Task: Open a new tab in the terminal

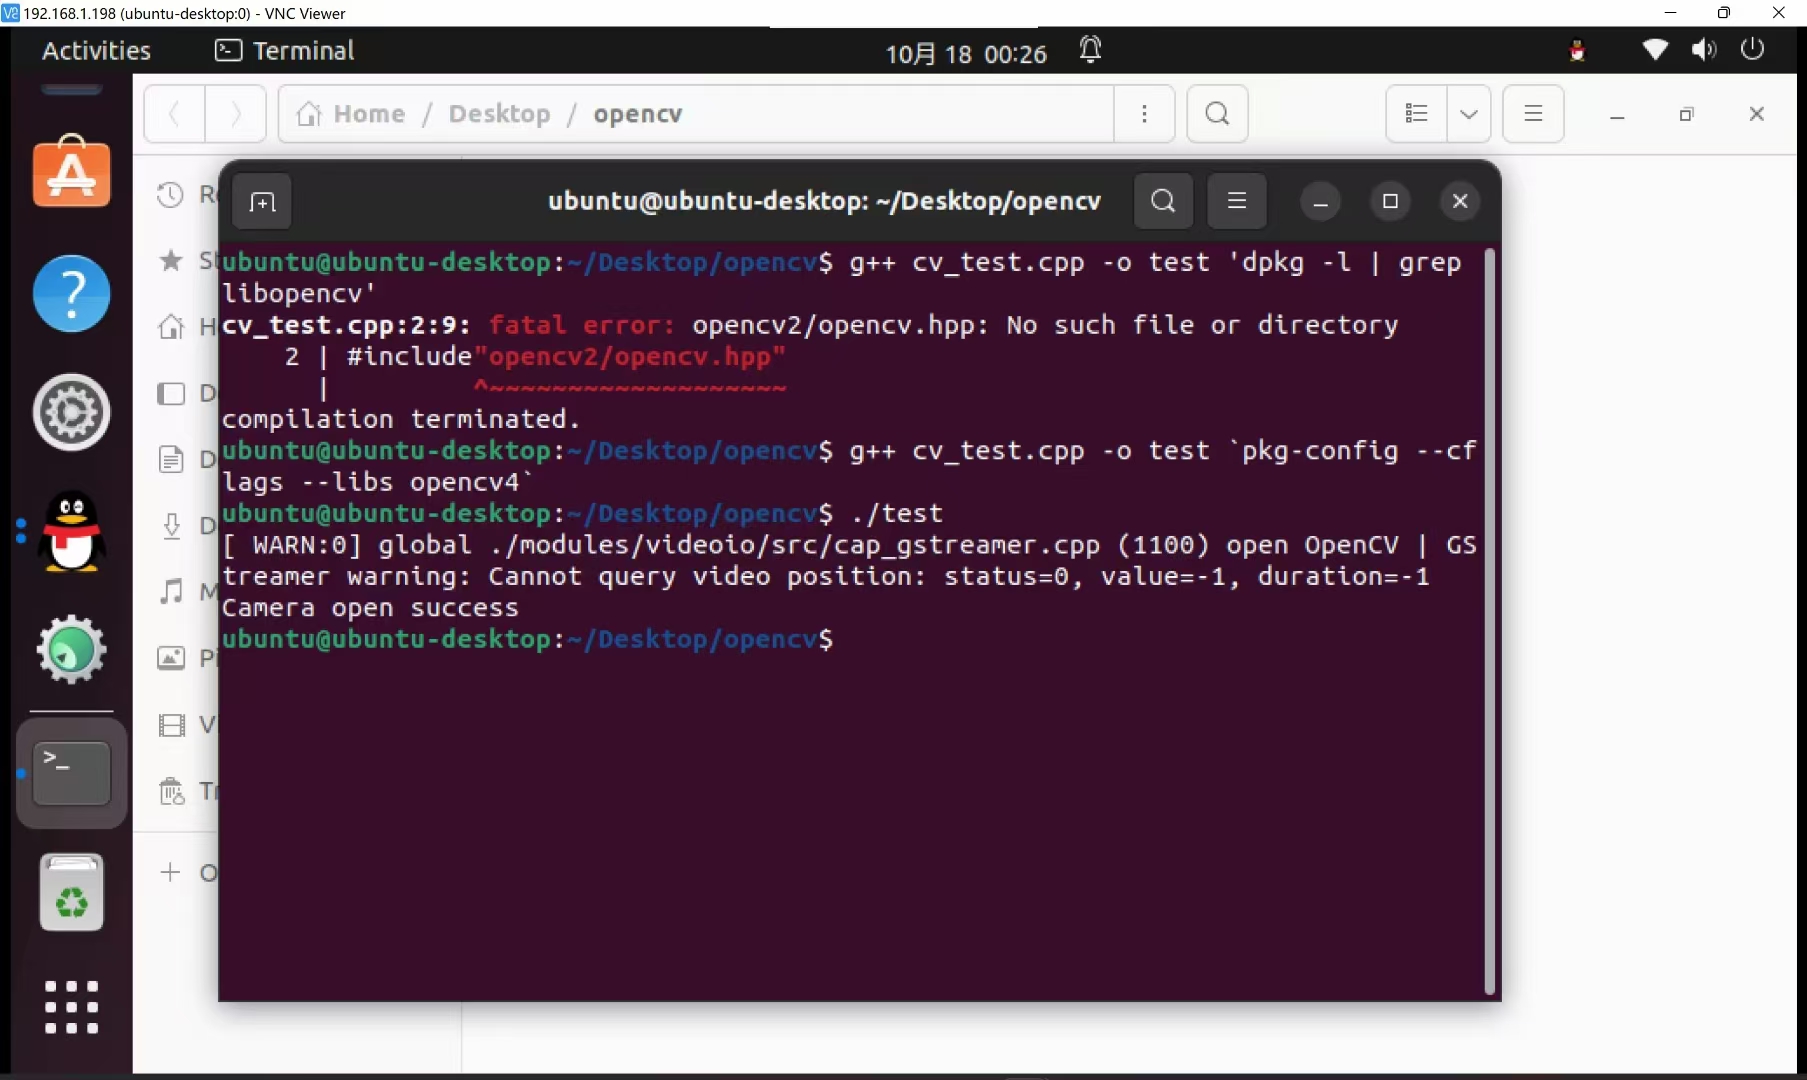Action: click(262, 202)
